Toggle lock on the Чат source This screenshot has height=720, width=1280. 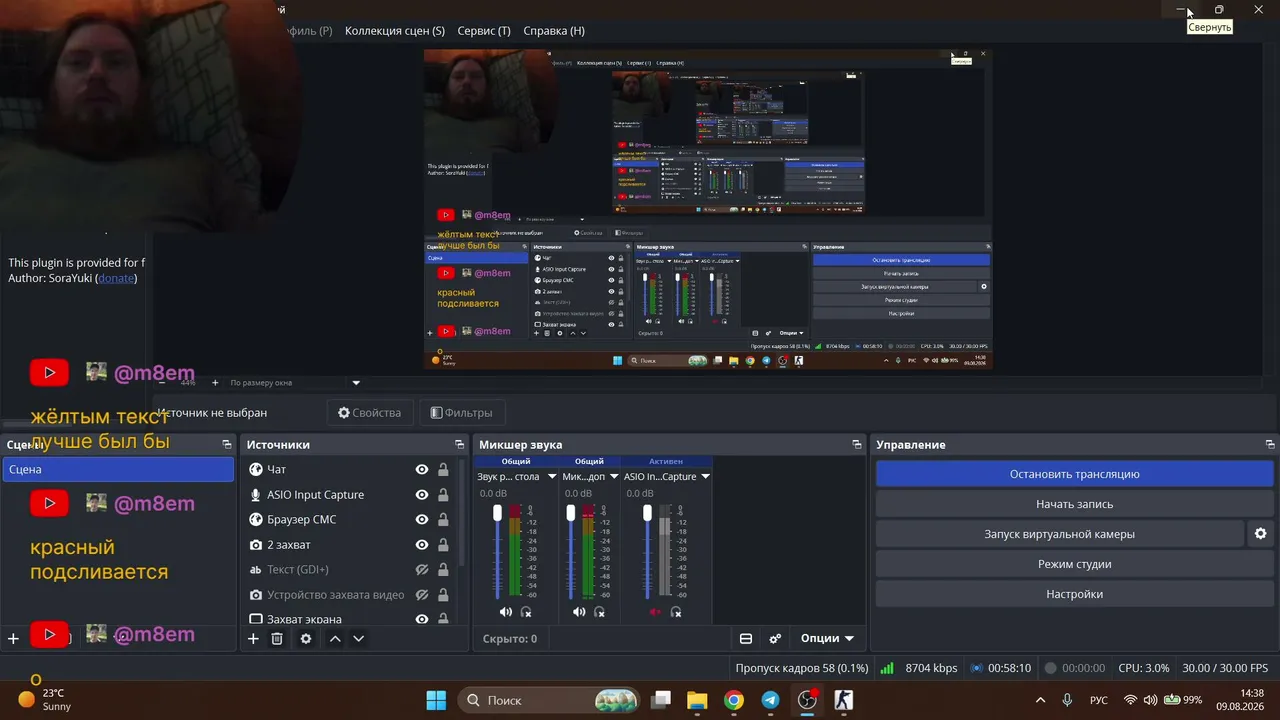click(x=443, y=470)
